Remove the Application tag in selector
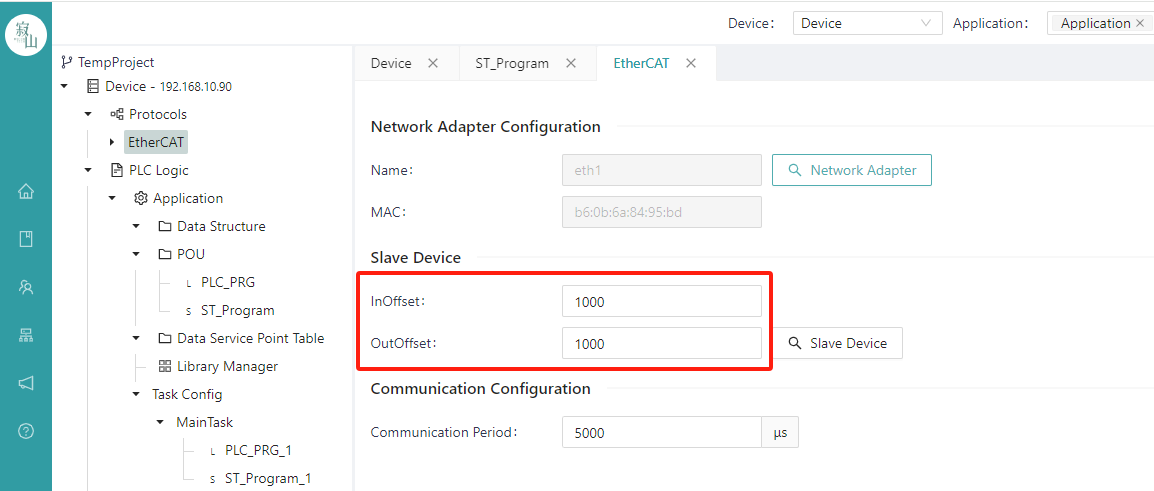 (x=1140, y=23)
